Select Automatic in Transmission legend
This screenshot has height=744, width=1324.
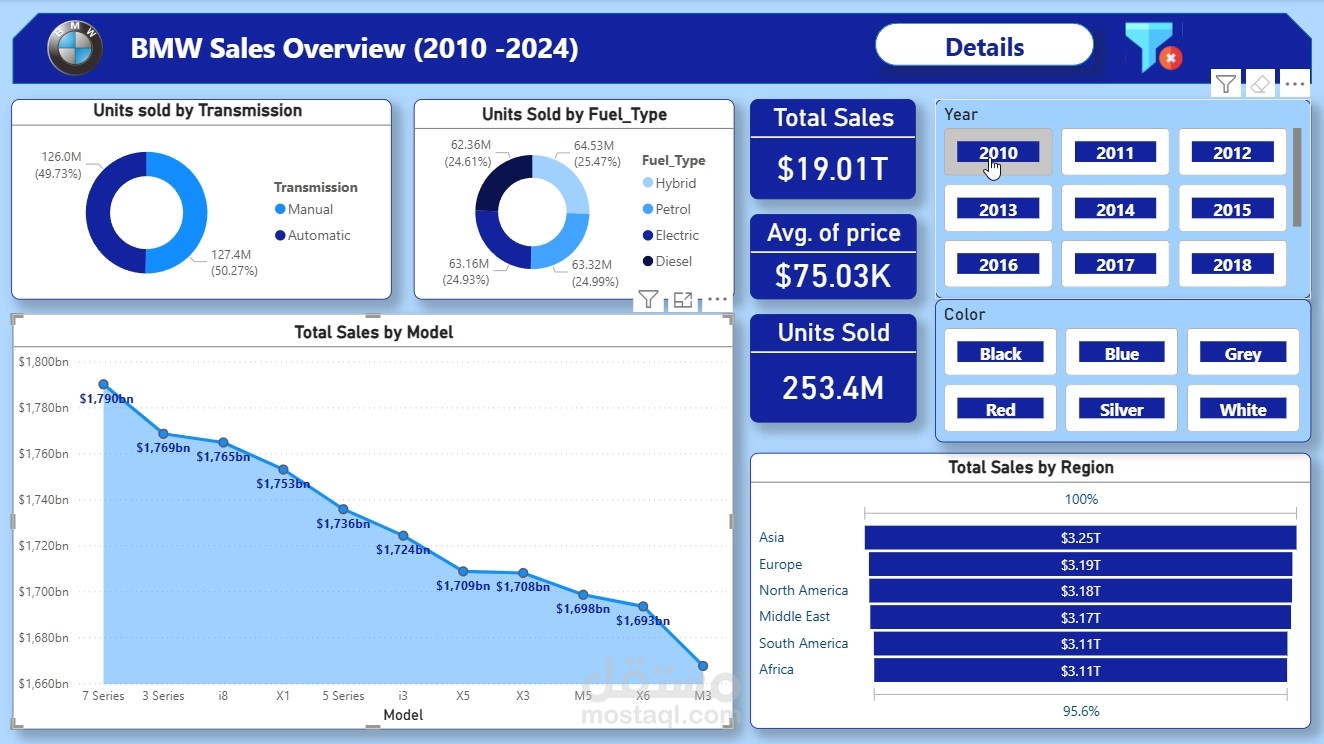[x=312, y=235]
